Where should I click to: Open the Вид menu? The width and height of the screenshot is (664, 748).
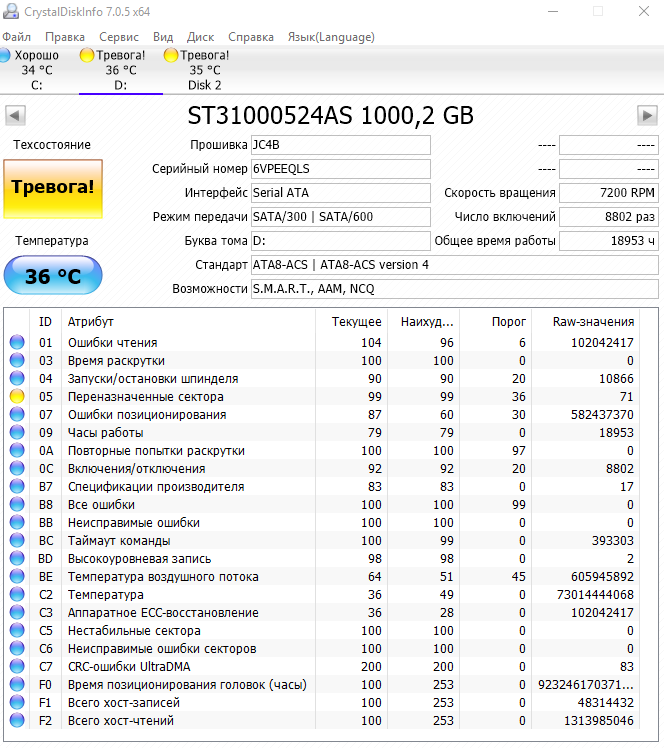click(163, 37)
